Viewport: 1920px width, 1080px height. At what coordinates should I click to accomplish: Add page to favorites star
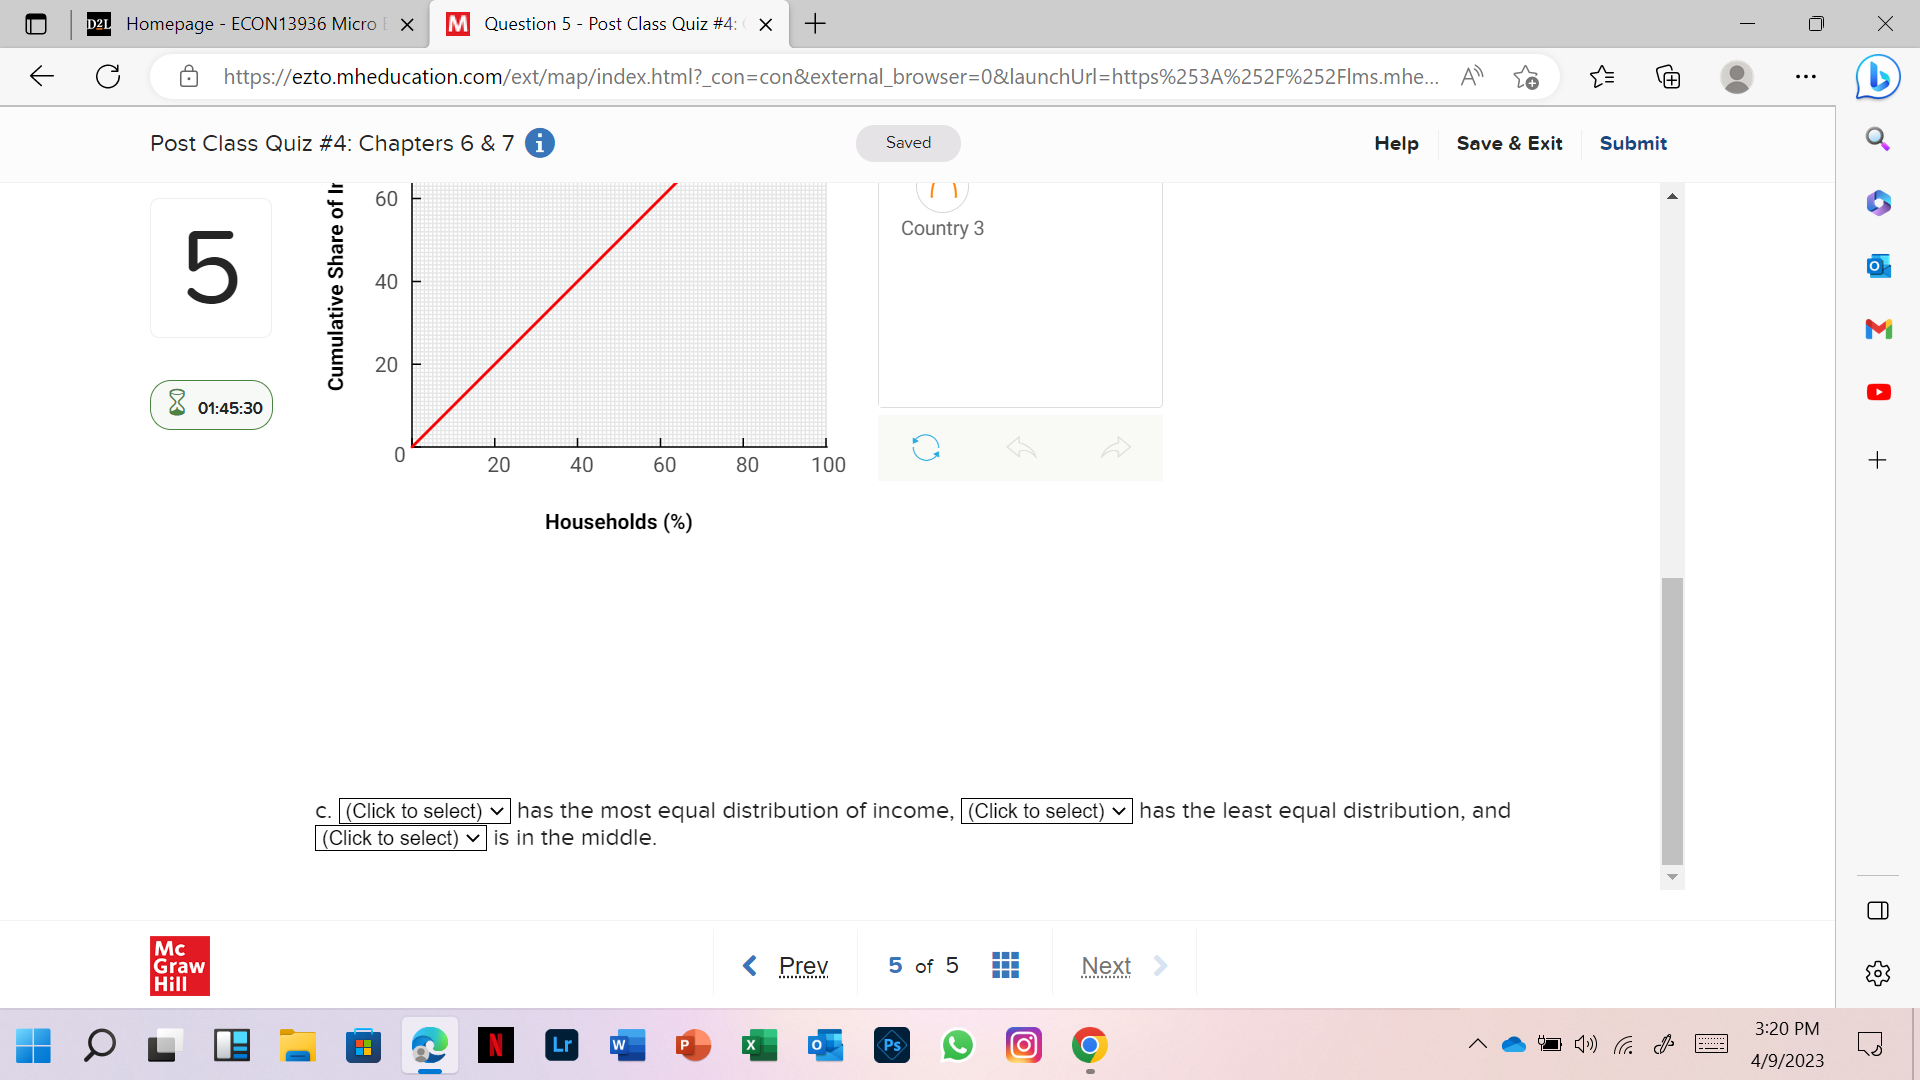(x=1526, y=77)
